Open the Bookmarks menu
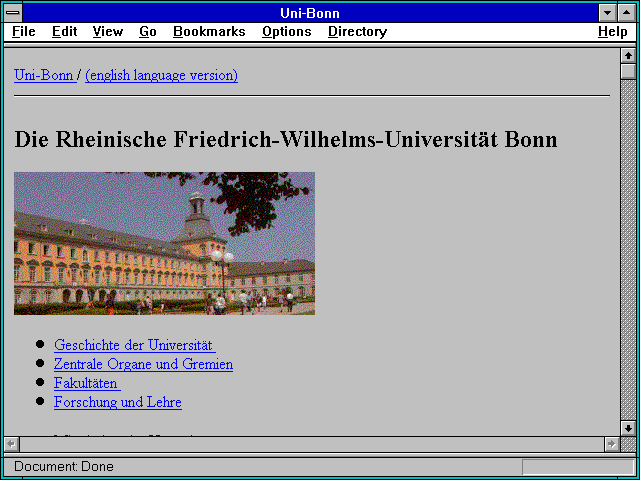The width and height of the screenshot is (640, 480). (209, 31)
